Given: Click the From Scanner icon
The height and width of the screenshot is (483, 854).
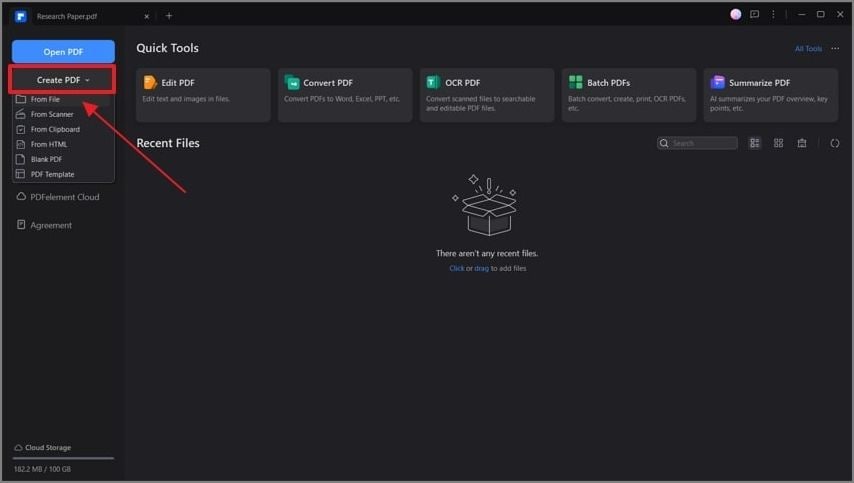Looking at the screenshot, I should pos(21,114).
